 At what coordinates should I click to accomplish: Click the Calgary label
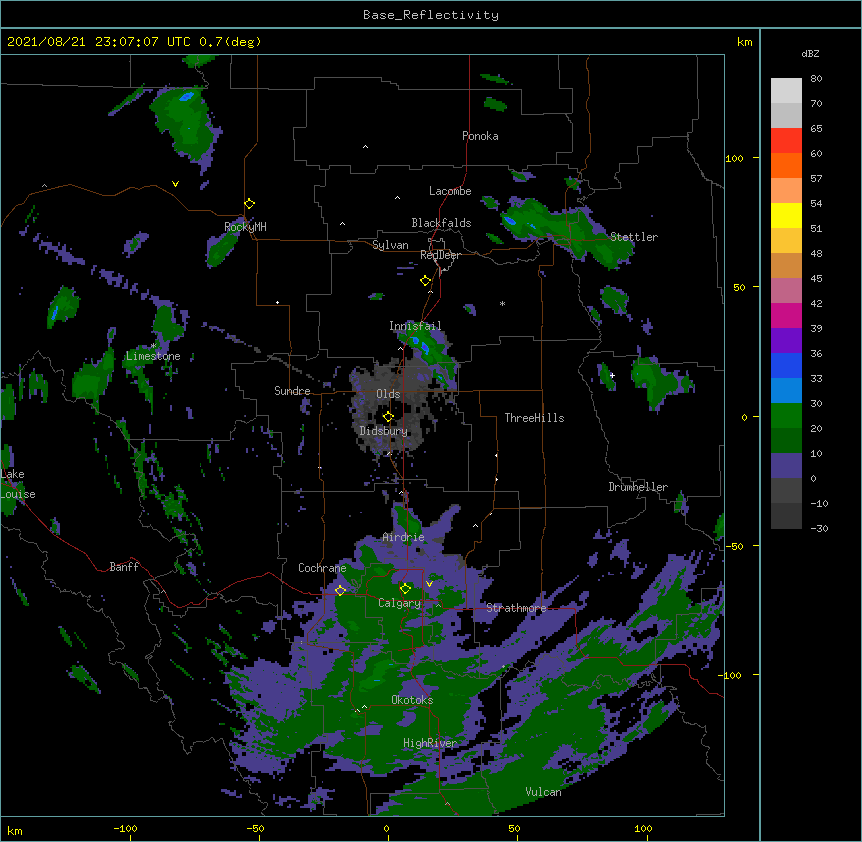tap(399, 603)
